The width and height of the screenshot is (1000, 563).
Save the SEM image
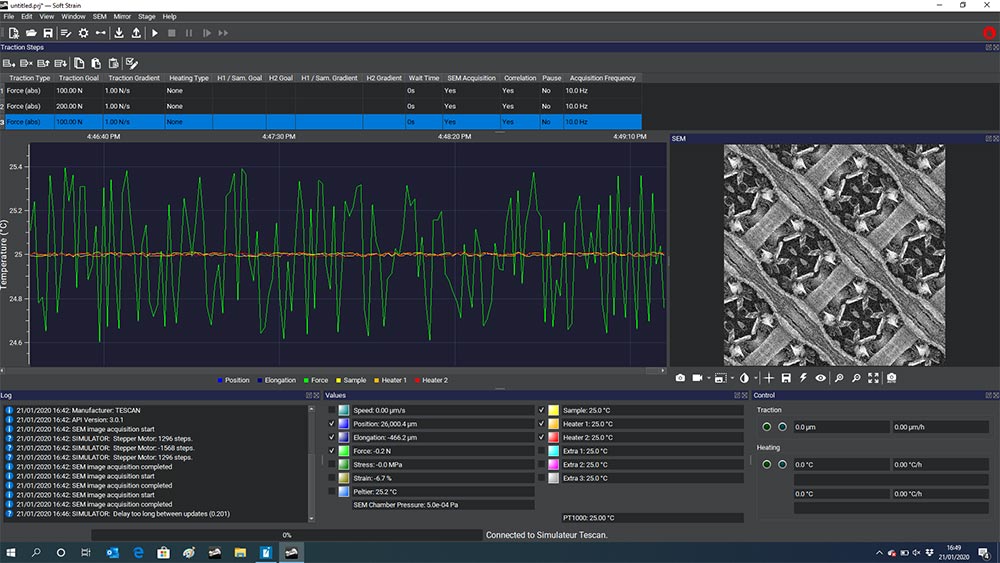click(x=786, y=378)
